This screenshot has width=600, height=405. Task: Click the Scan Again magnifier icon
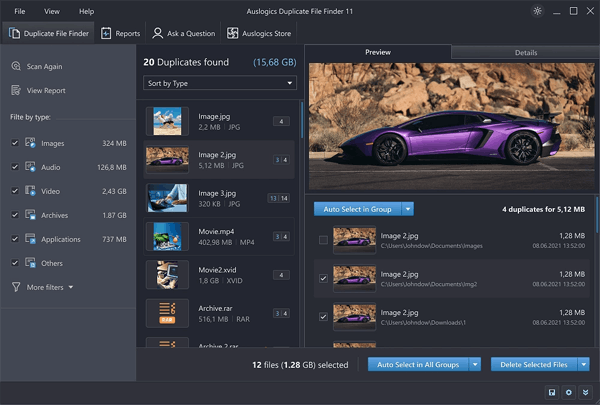click(16, 66)
